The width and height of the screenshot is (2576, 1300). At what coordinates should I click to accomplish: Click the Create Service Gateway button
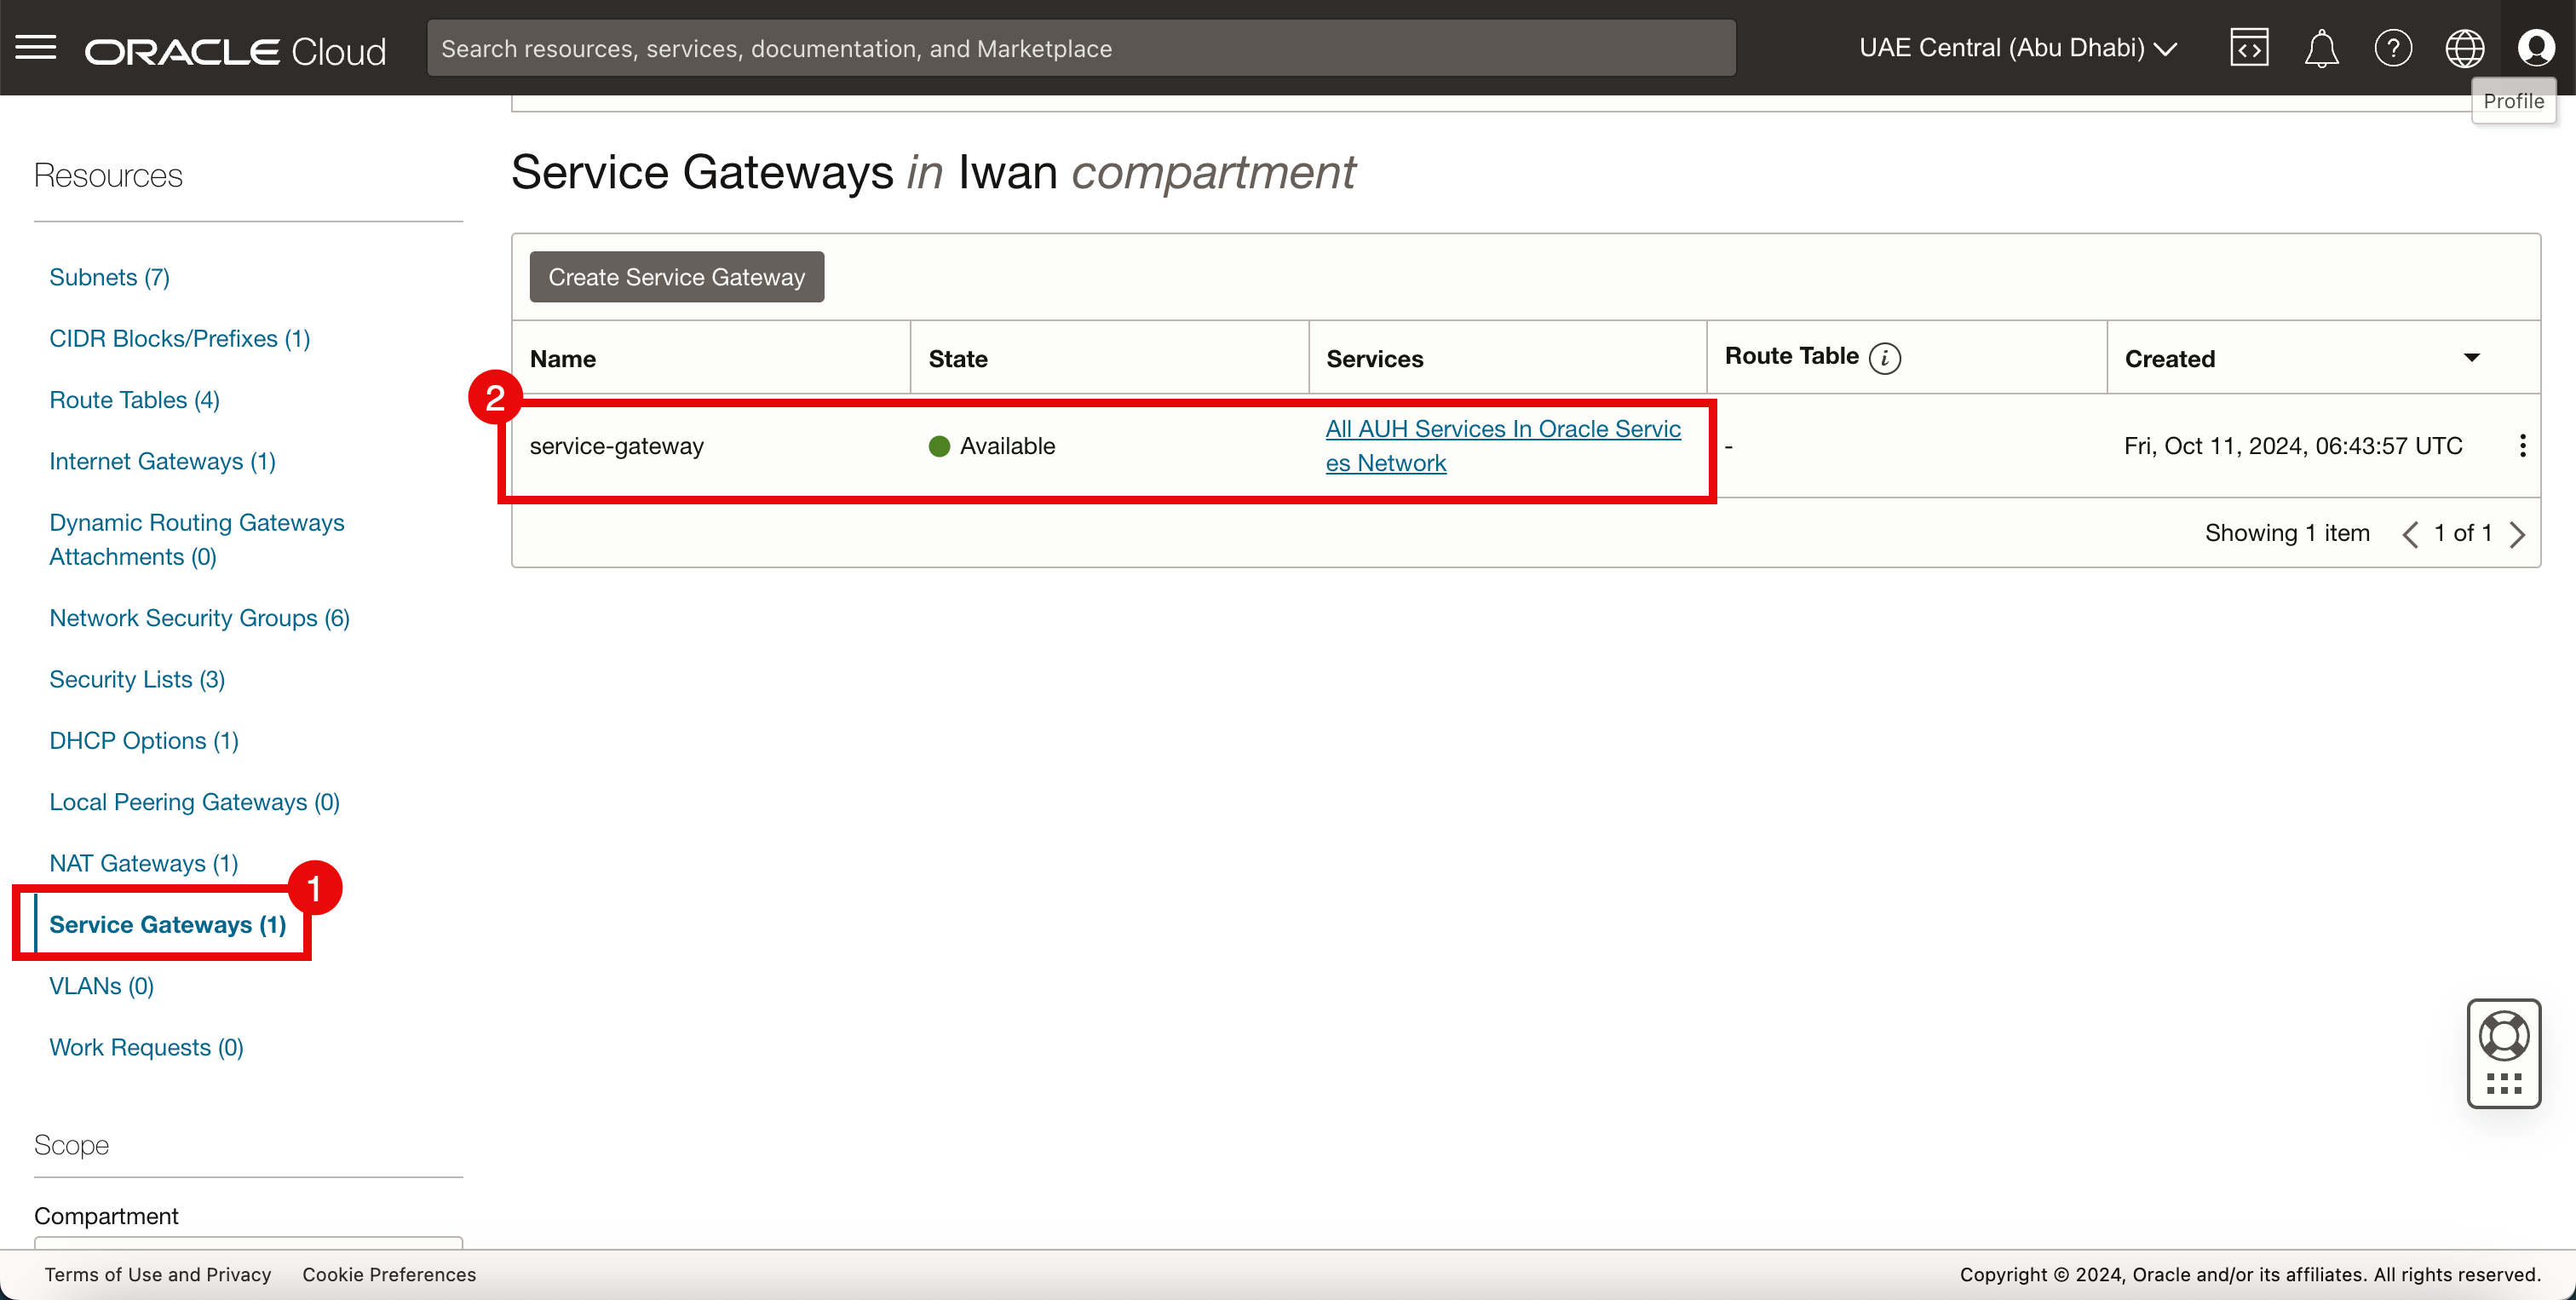coord(676,277)
